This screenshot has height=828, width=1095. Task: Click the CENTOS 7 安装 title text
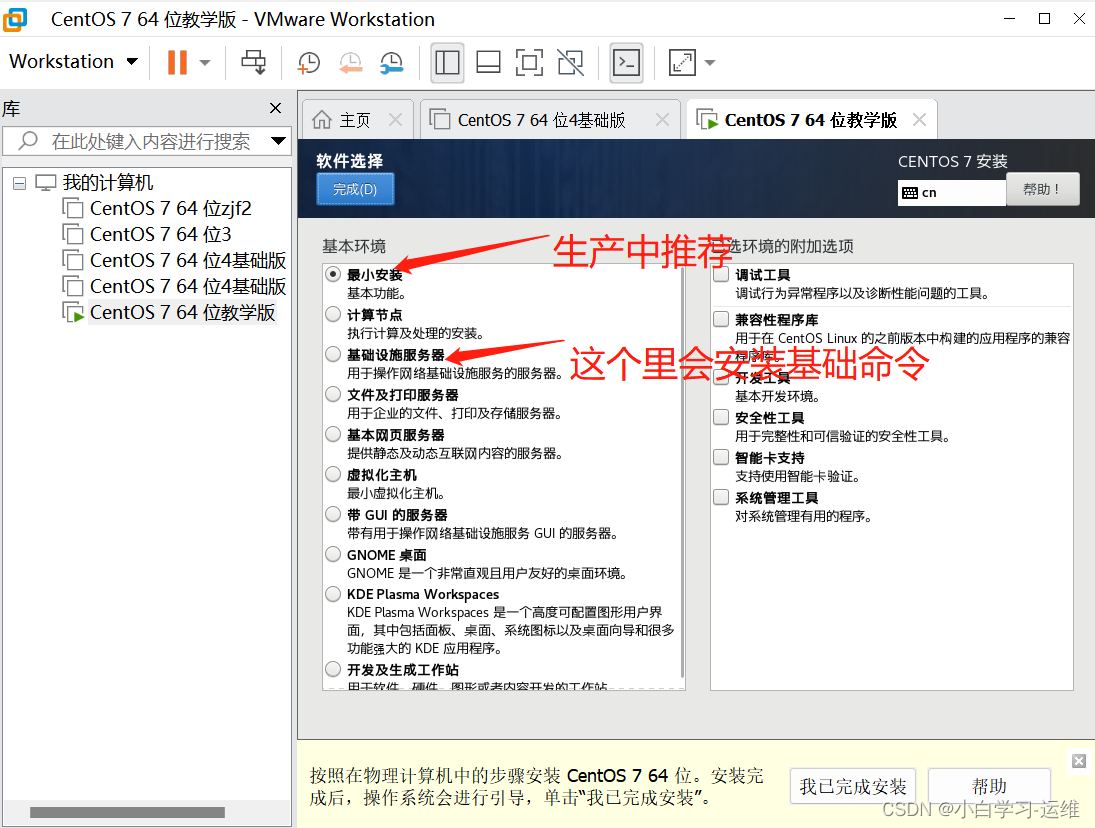[x=953, y=162]
